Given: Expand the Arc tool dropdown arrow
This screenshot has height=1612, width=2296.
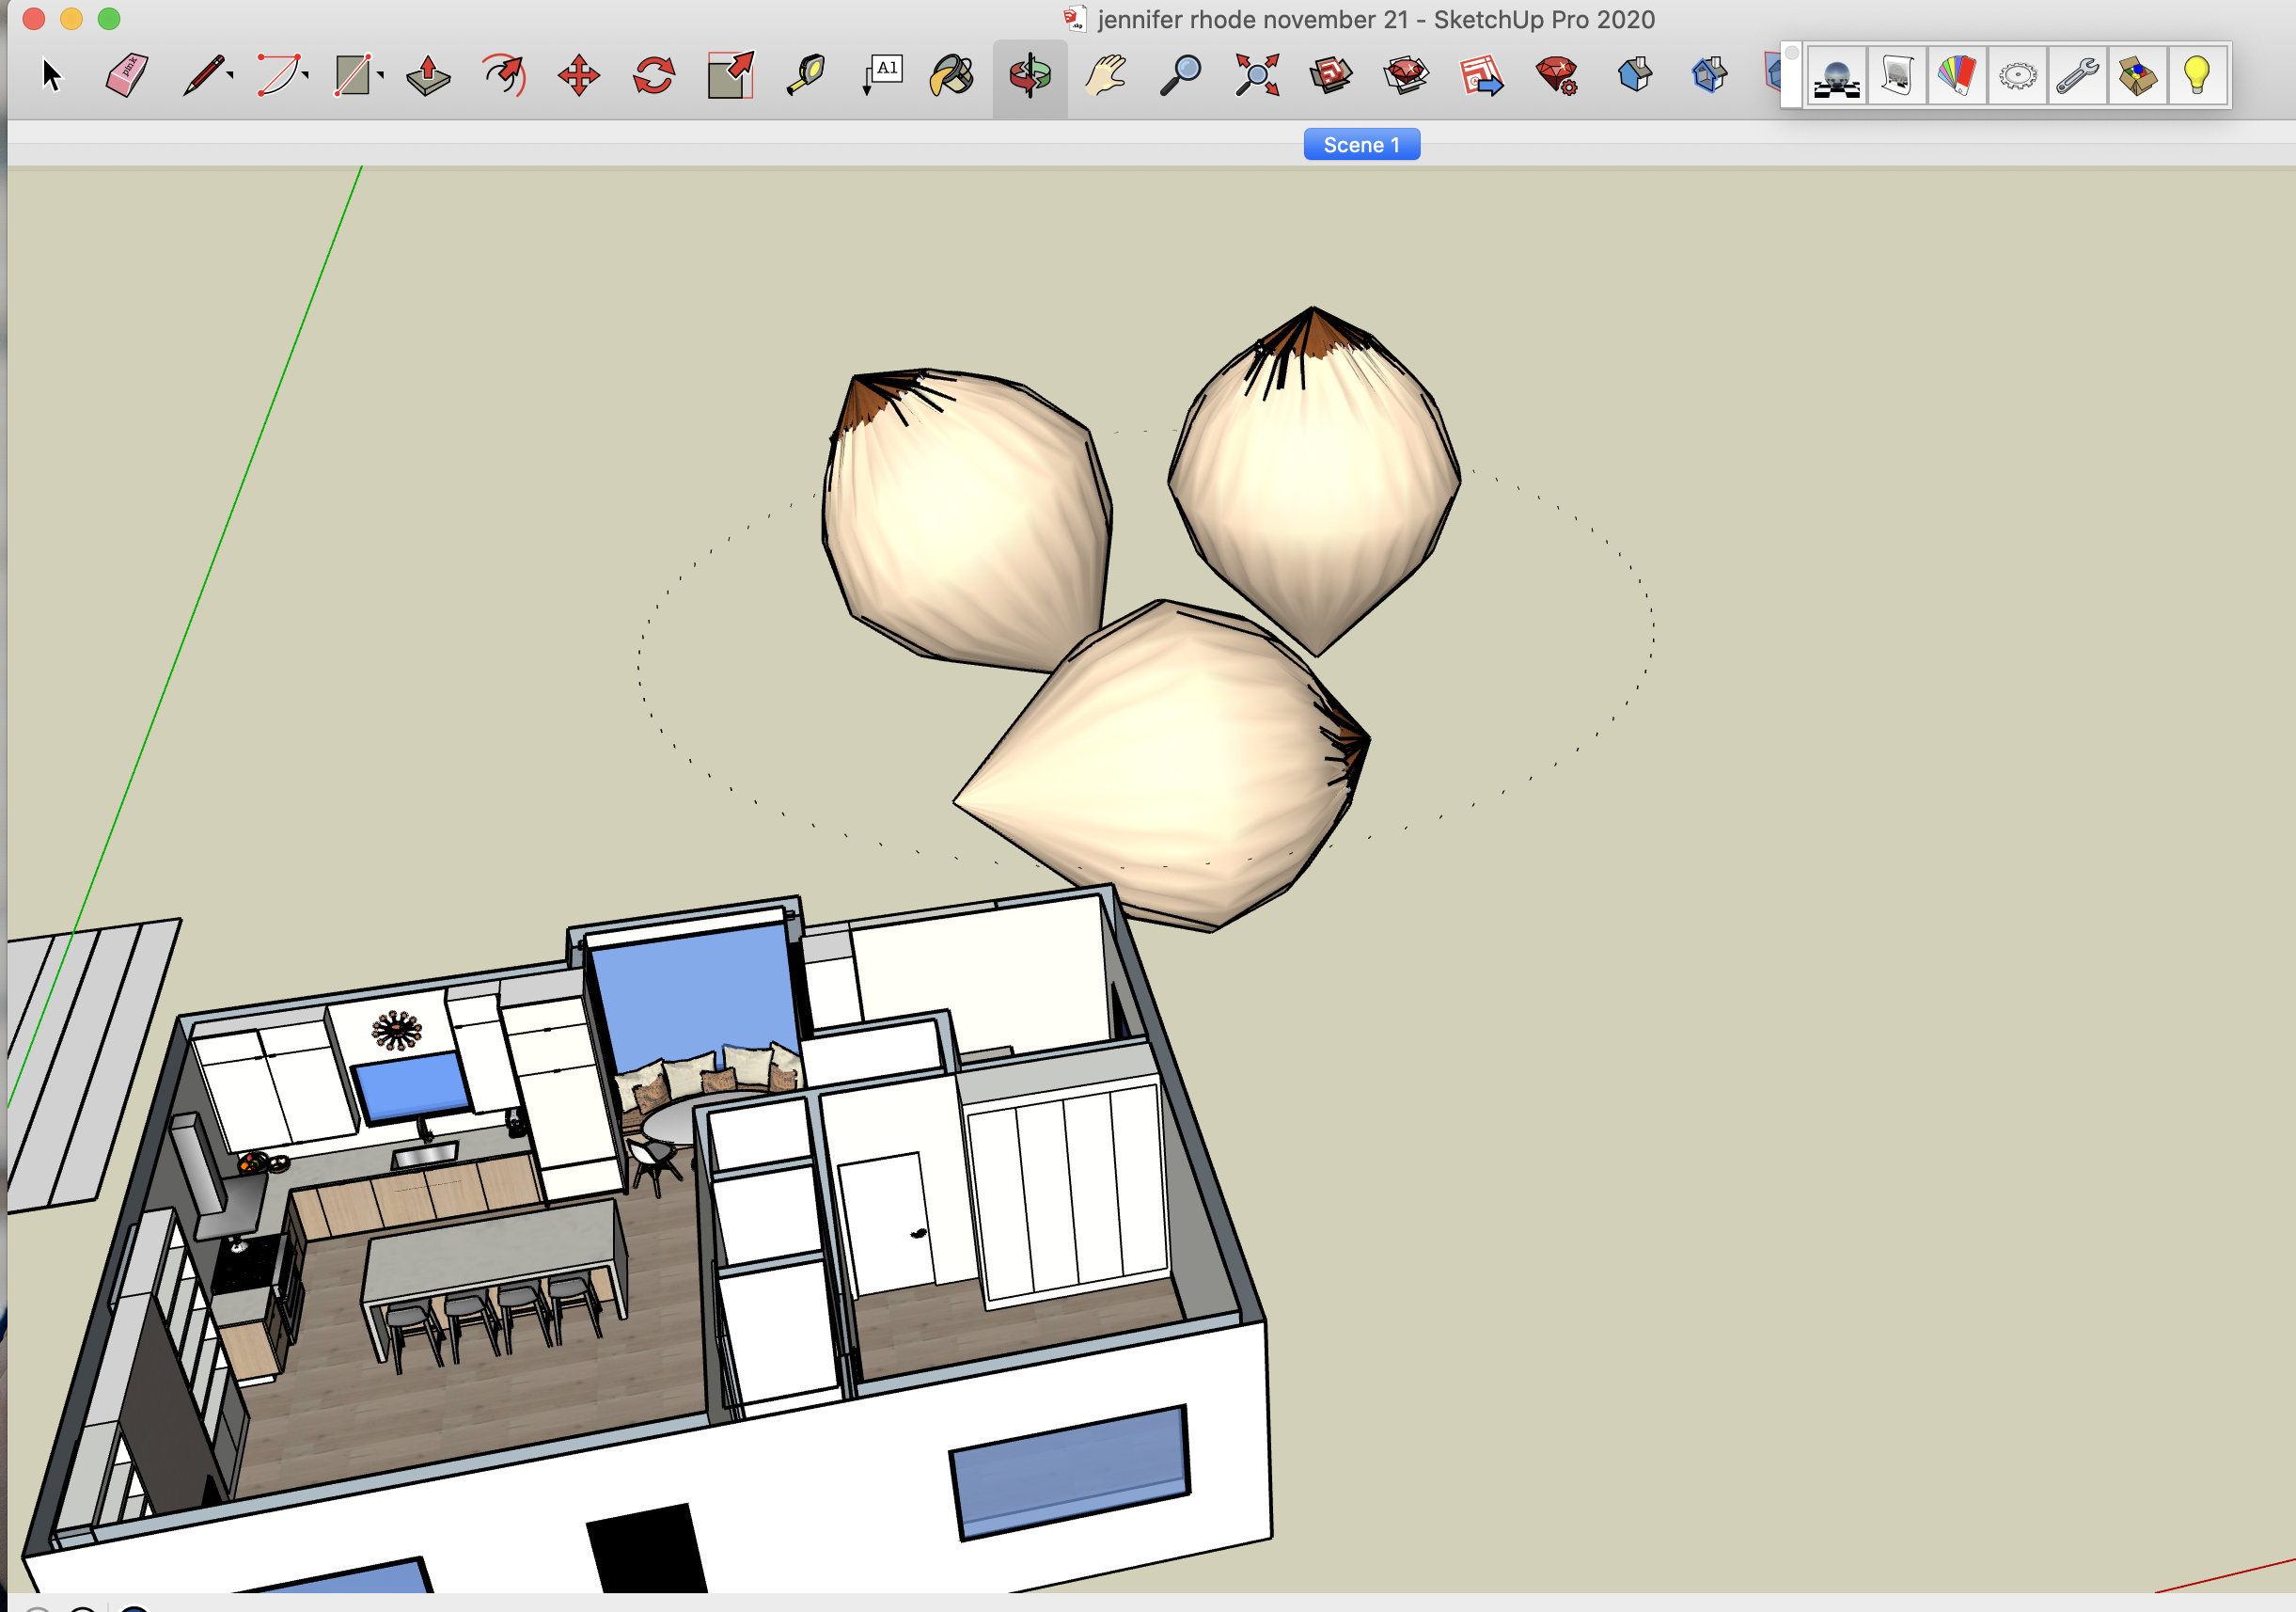Looking at the screenshot, I should (x=305, y=75).
